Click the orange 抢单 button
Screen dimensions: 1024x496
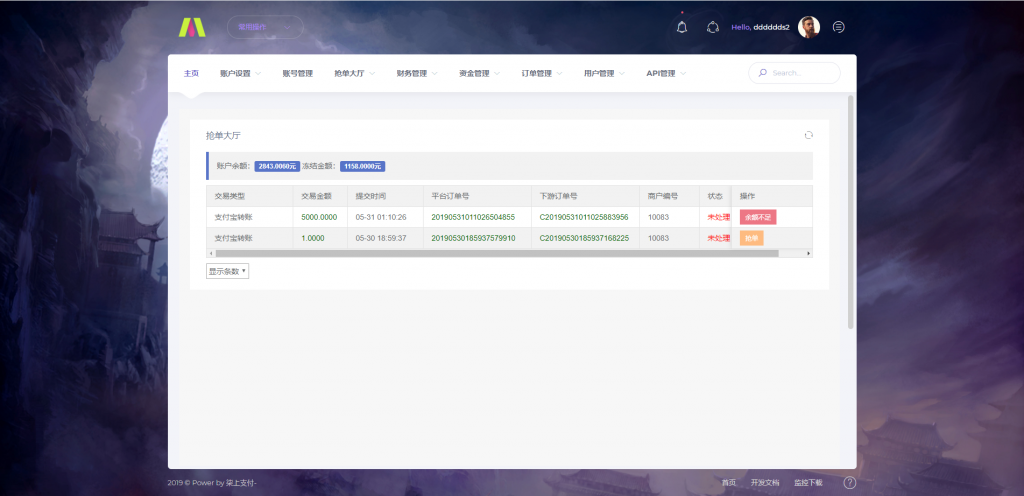click(x=751, y=238)
